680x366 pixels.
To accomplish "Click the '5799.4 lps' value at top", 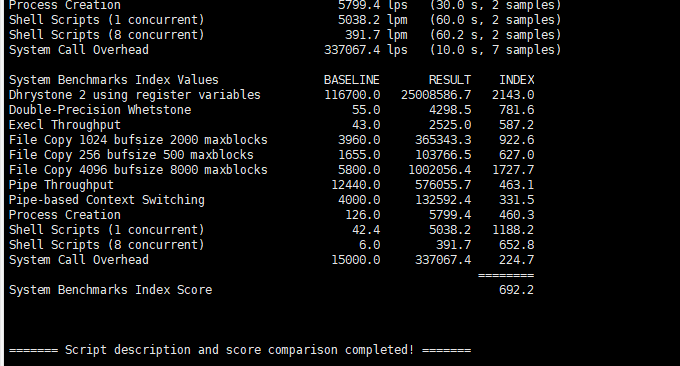I will [x=373, y=6].
